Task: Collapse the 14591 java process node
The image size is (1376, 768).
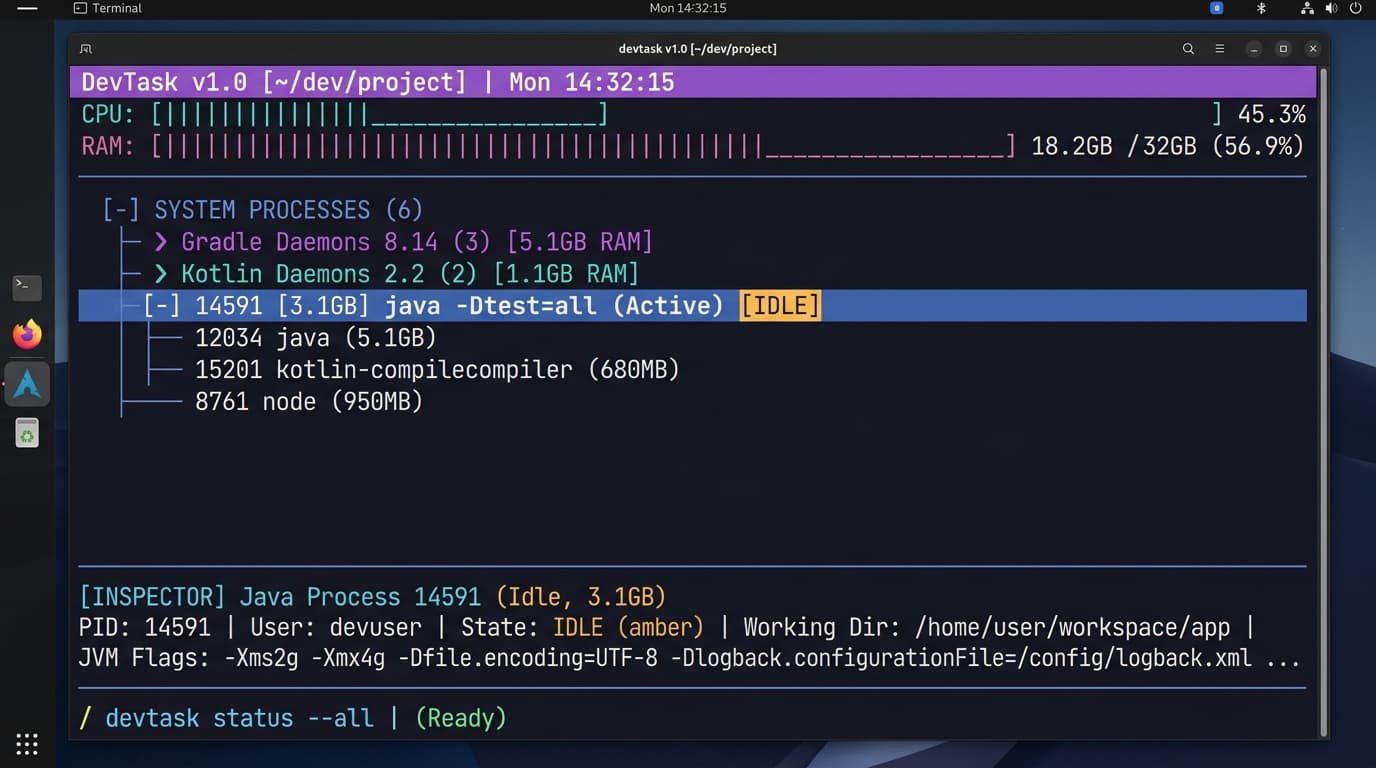Action: [x=162, y=306]
